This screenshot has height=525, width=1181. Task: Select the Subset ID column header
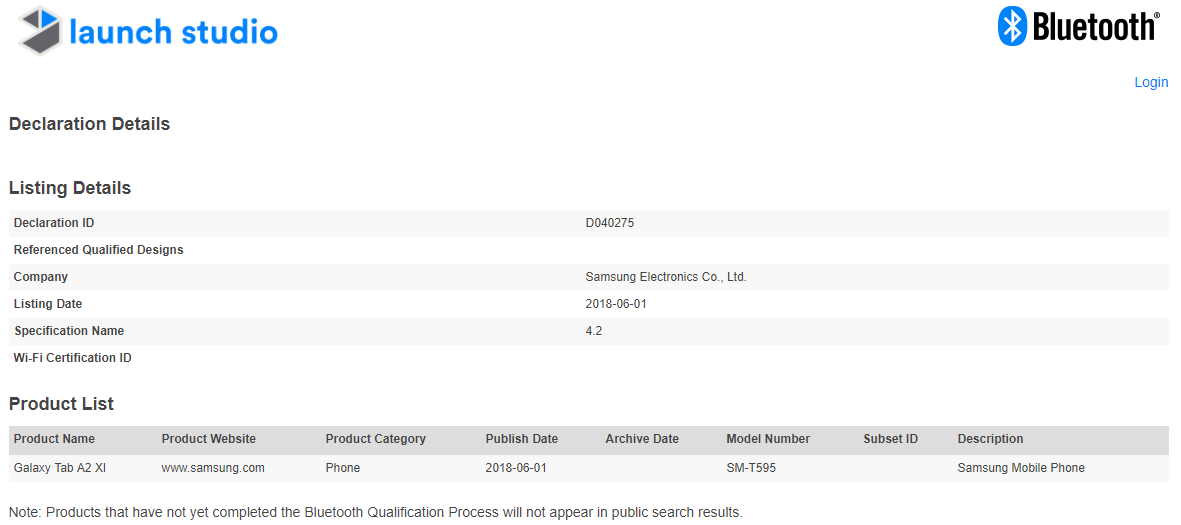(x=890, y=439)
